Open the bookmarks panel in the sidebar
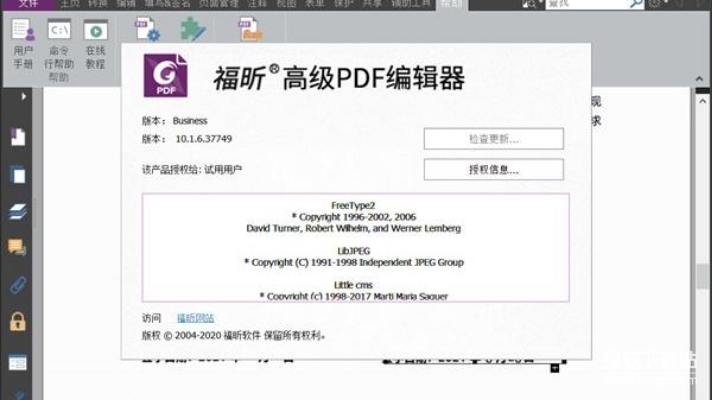 coord(18,137)
